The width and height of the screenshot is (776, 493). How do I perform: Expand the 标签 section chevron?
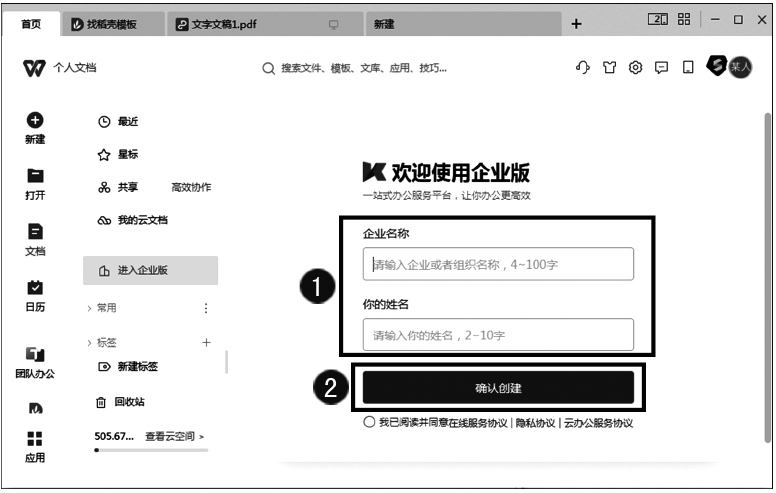[x=89, y=342]
